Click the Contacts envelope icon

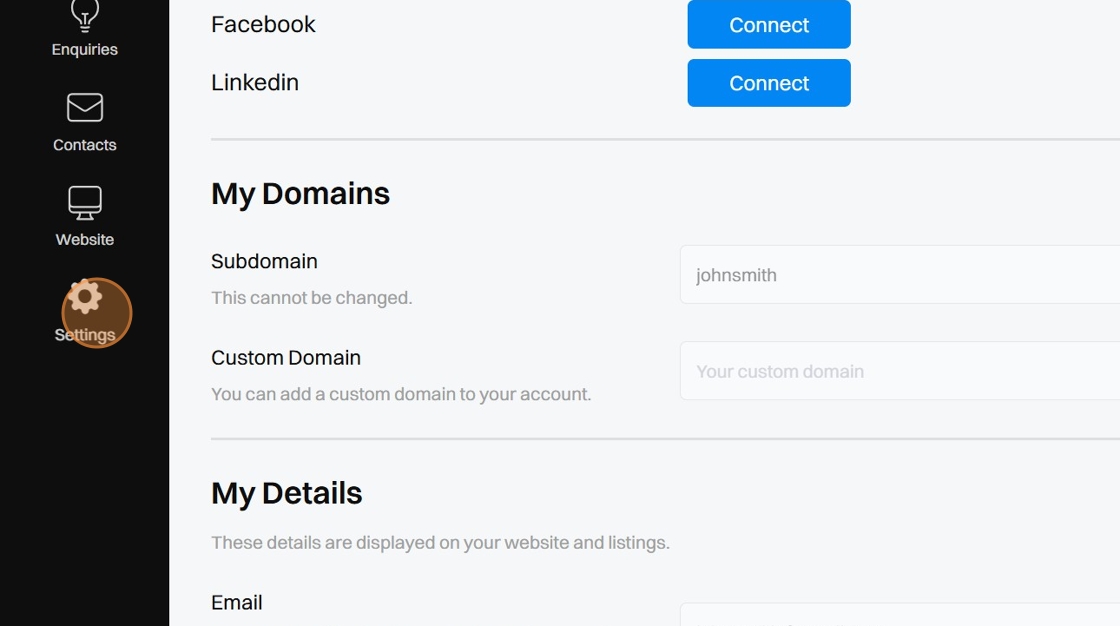[x=85, y=107]
